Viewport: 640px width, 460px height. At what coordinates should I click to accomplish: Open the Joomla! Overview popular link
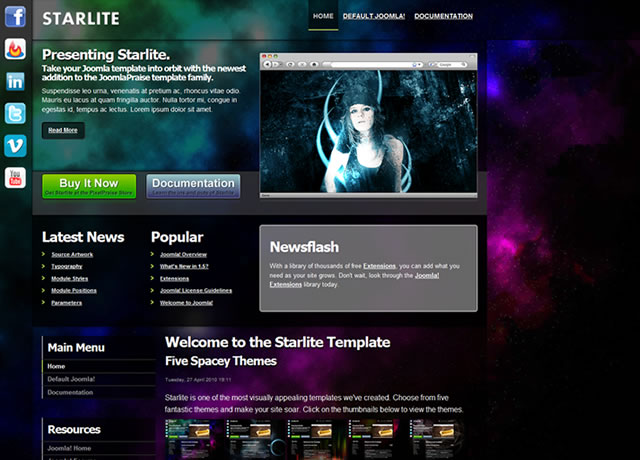pos(183,254)
